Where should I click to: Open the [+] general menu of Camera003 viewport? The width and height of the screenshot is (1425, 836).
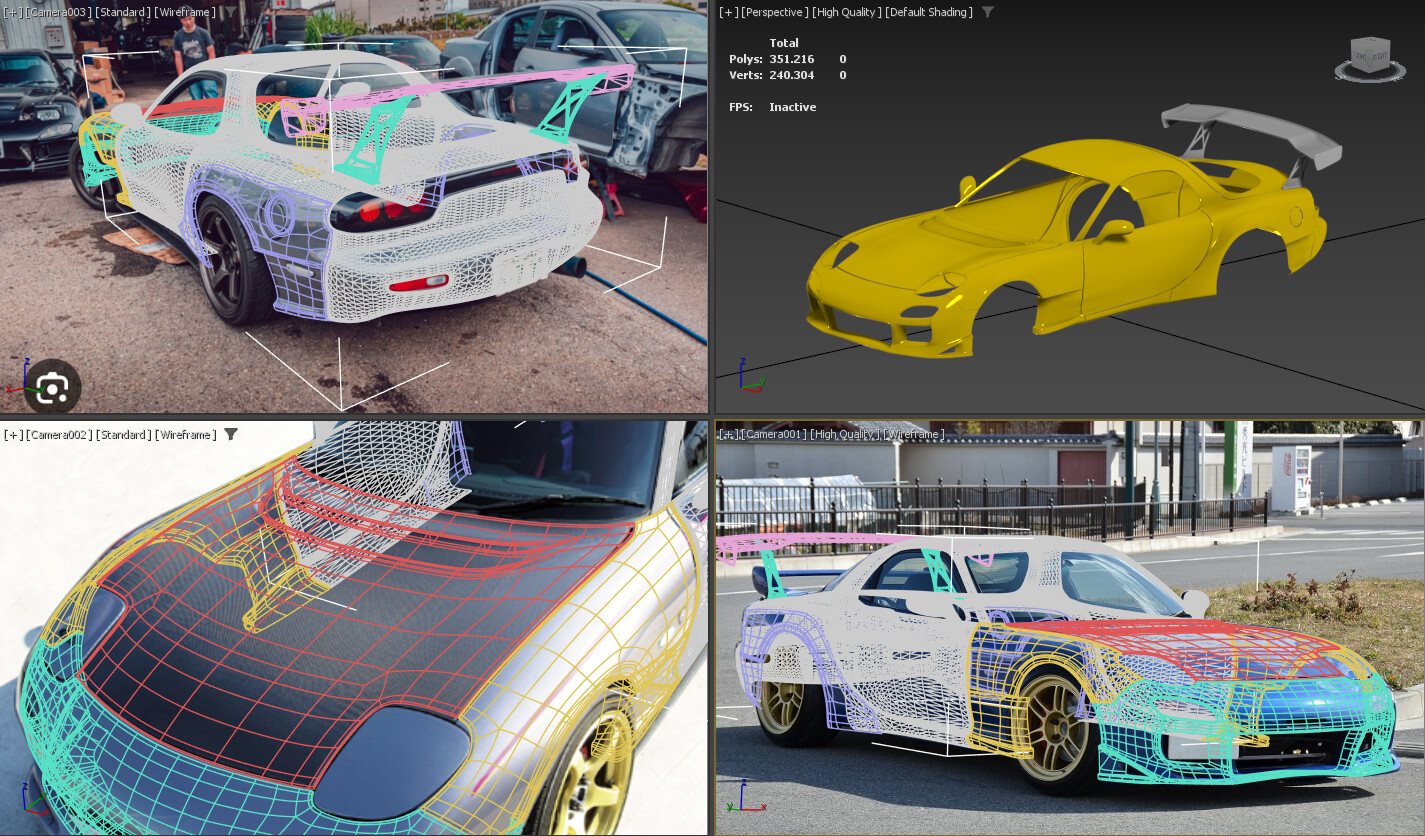[15, 12]
